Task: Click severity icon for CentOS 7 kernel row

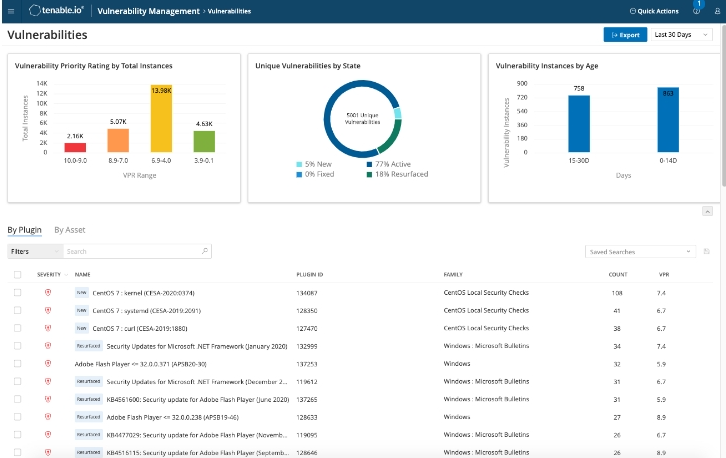Action: click(x=48, y=293)
